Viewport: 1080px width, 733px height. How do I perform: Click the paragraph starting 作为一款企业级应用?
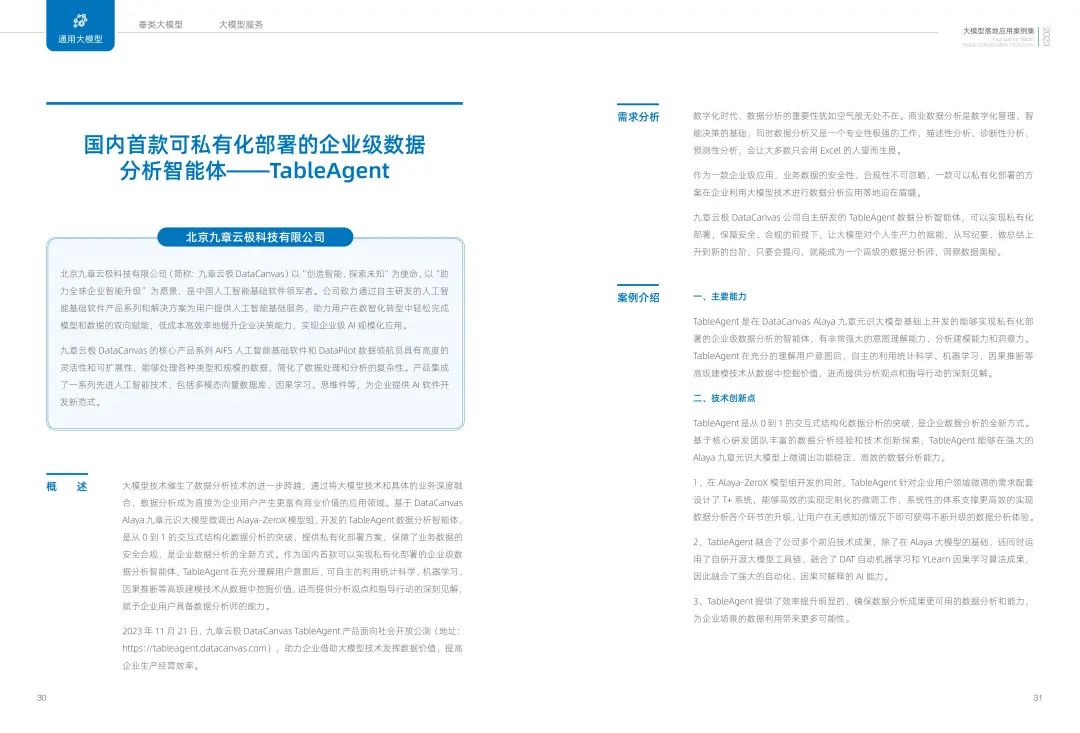[x=863, y=184]
